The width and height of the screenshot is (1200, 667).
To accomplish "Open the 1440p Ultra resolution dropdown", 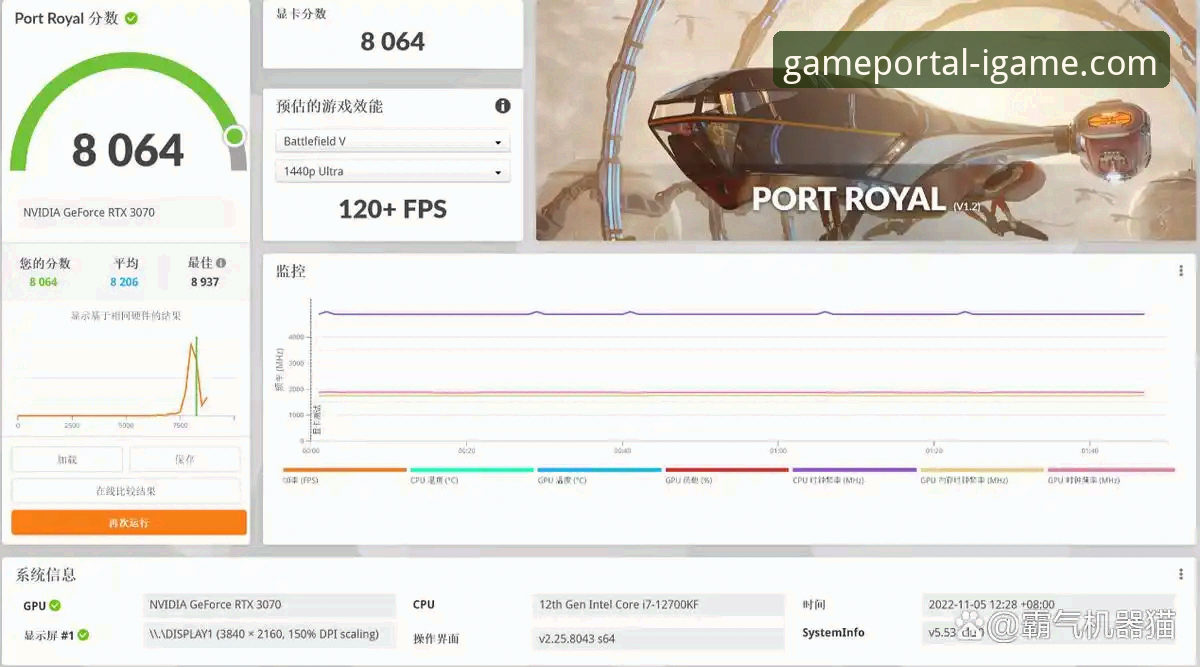I will pos(392,172).
